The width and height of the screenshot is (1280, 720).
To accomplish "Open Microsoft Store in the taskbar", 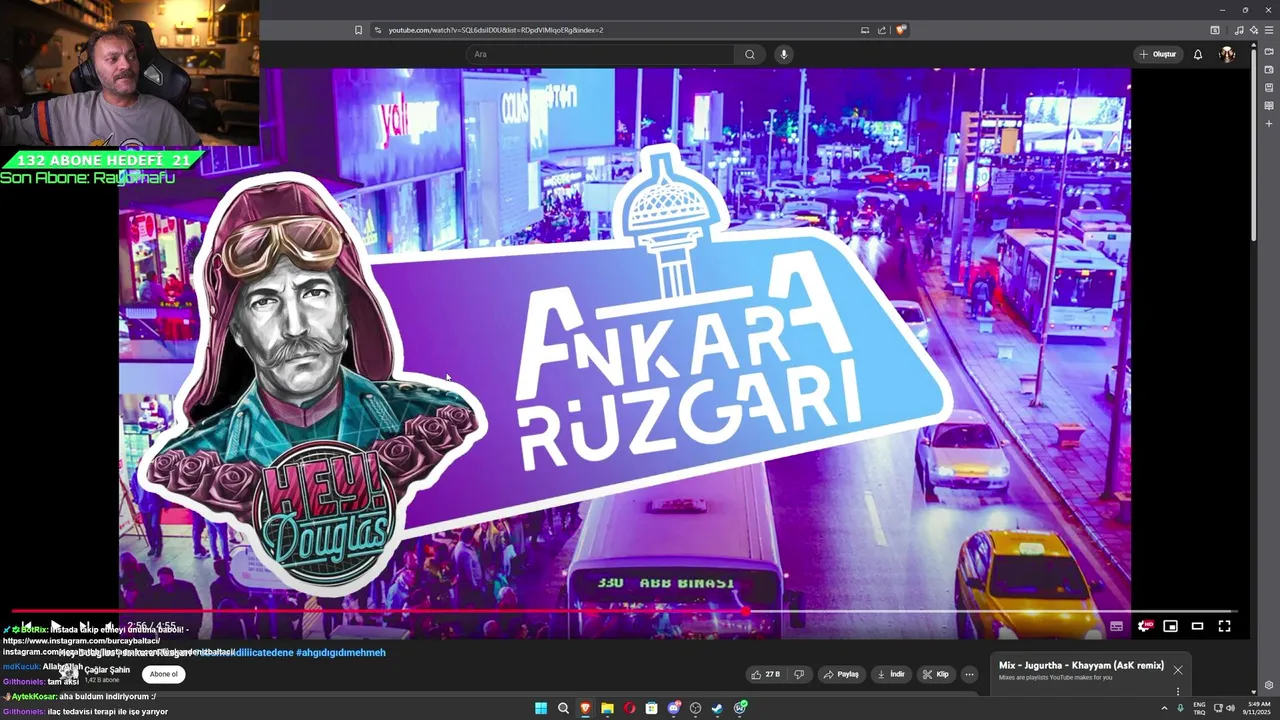I will point(651,708).
